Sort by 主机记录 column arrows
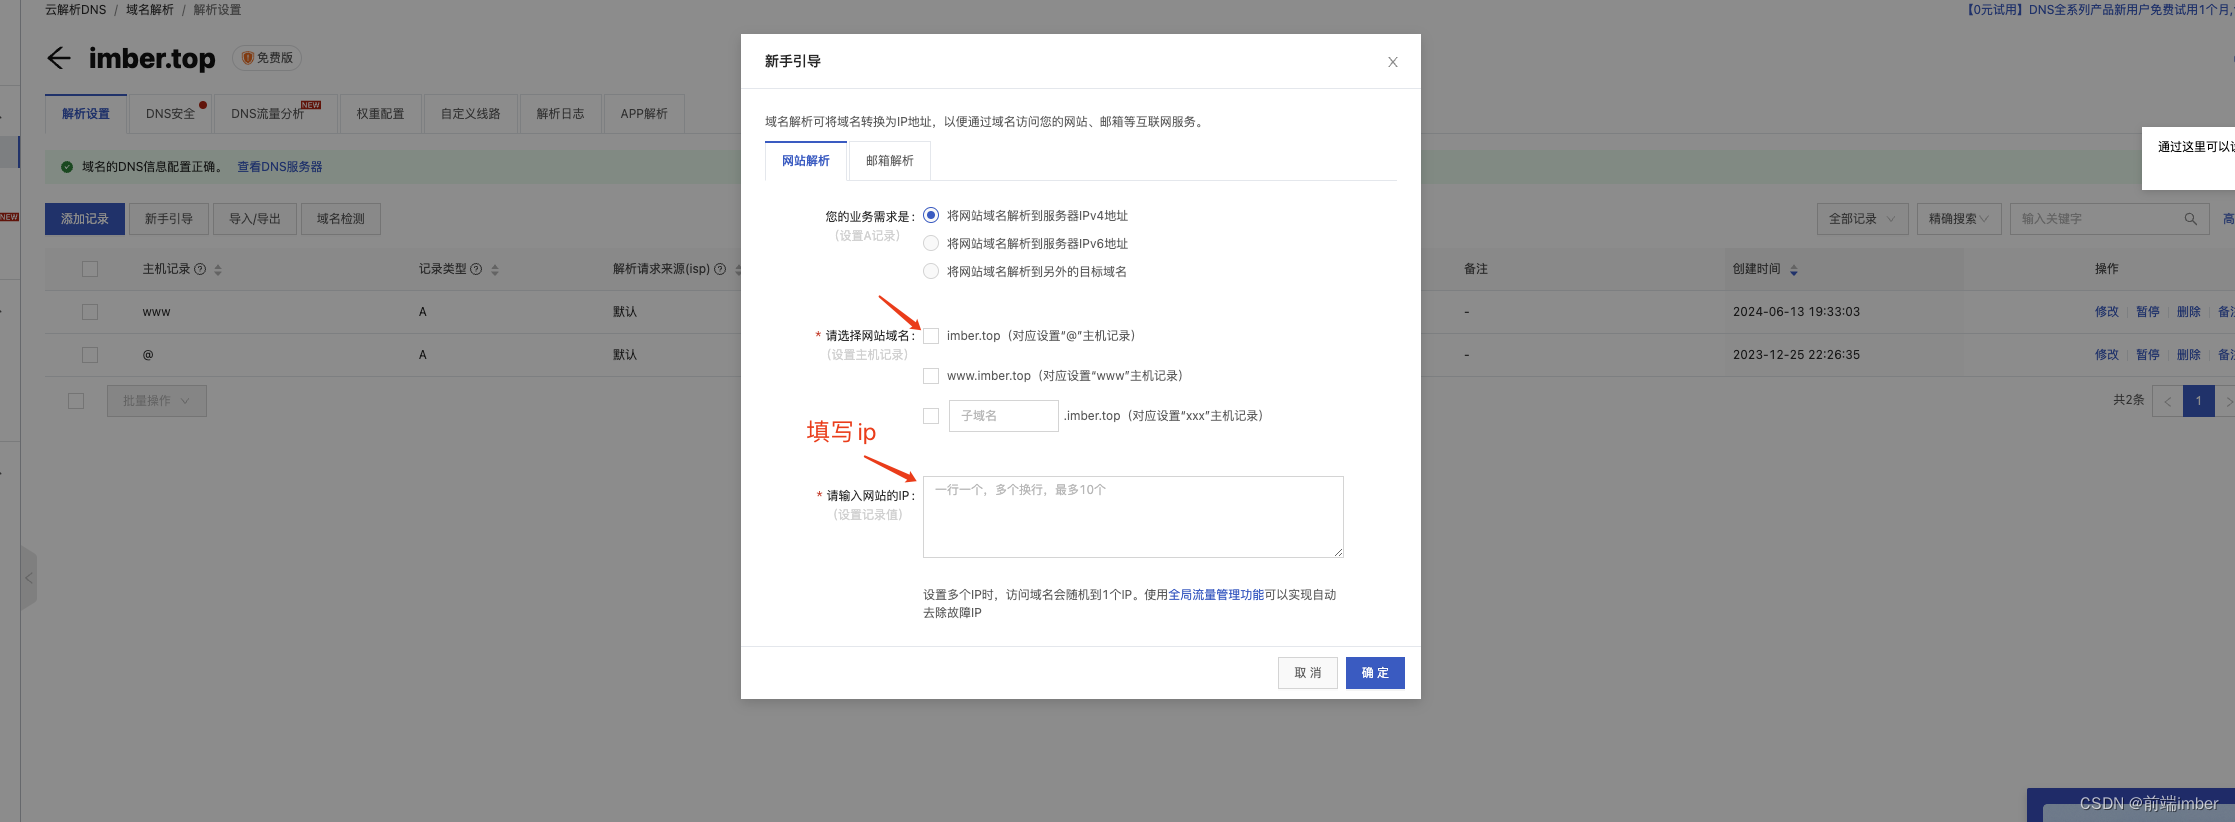The height and width of the screenshot is (822, 2235). point(218,270)
